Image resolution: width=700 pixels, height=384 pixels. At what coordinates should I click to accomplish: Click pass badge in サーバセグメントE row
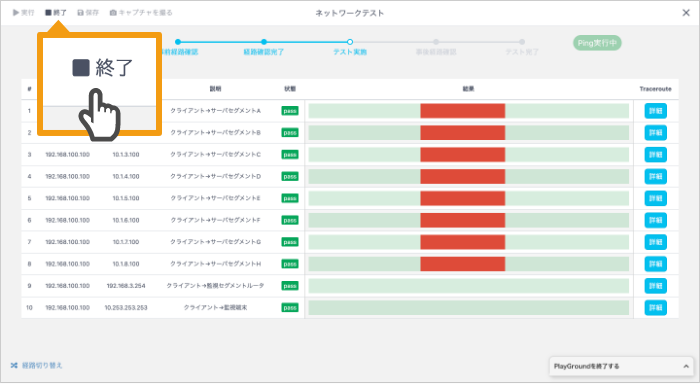tap(290, 198)
